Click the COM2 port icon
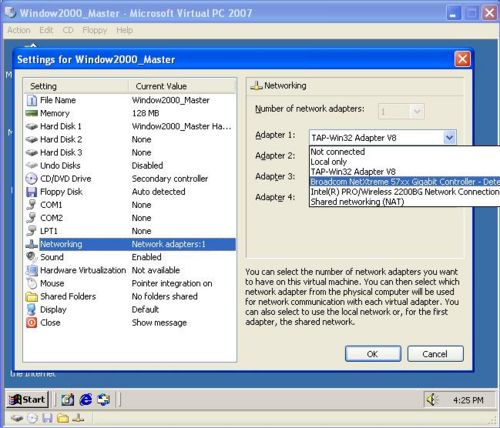Viewport: 500px width, 428px height. point(31,218)
